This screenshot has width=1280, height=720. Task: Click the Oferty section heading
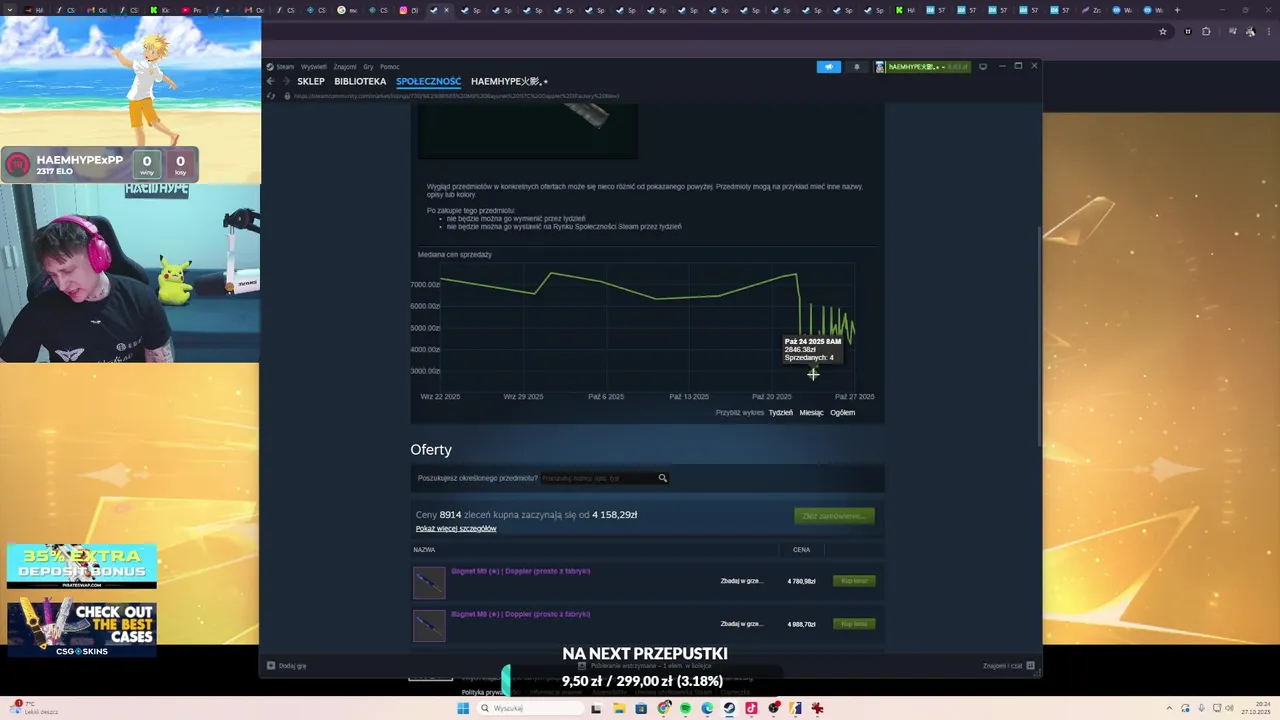pyautogui.click(x=431, y=450)
